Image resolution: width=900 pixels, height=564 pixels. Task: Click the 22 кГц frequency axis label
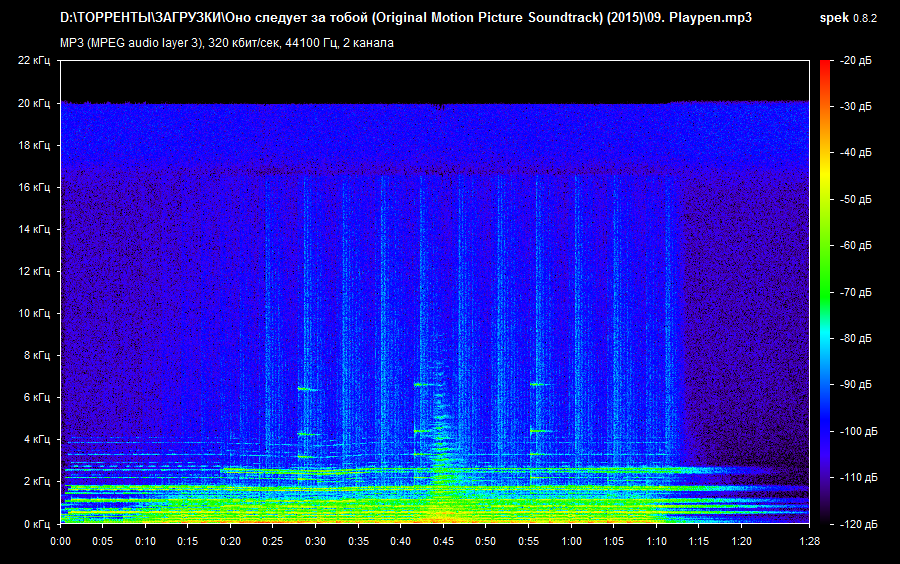[x=33, y=61]
